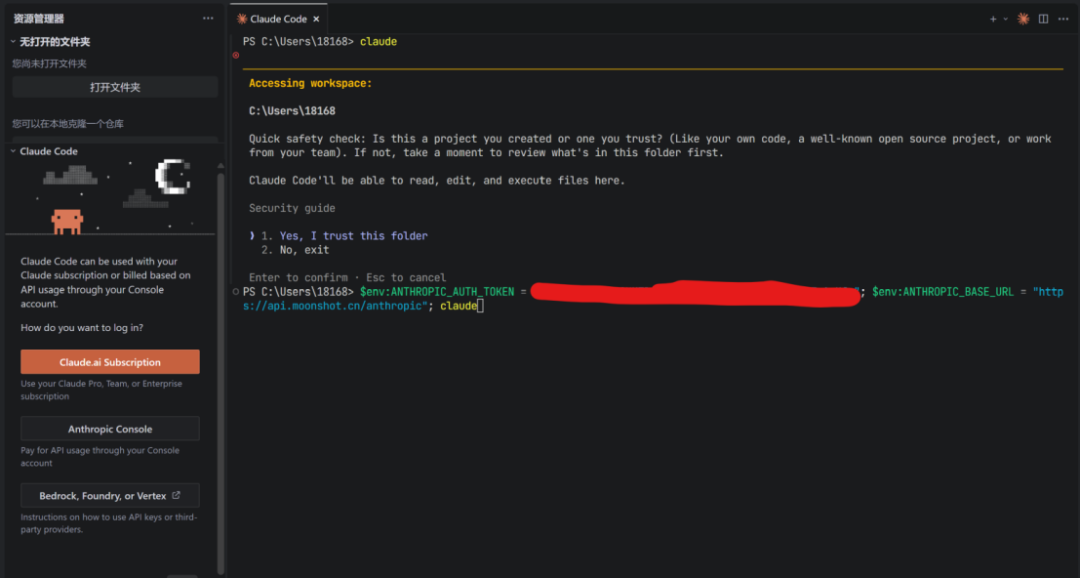Click the 'How do you want to log in?' text
1080x578 pixels.
(82, 328)
